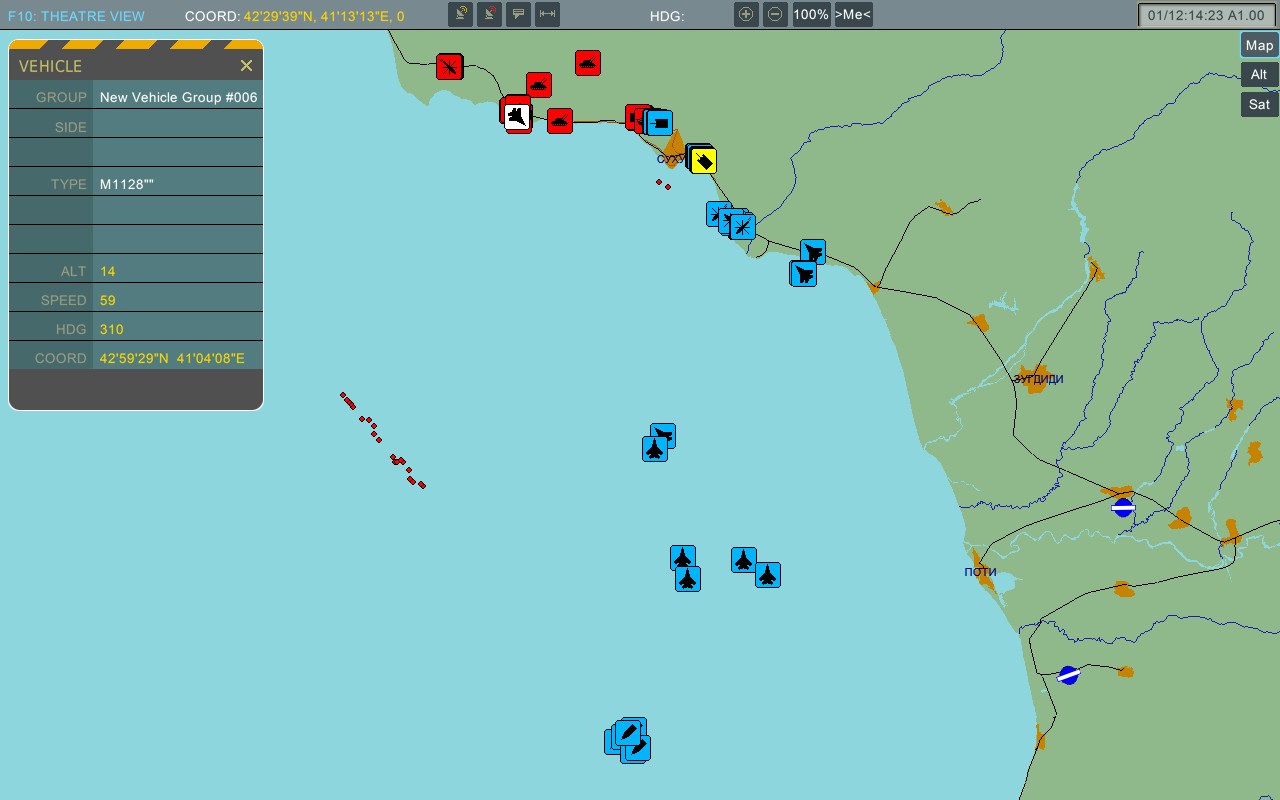Click the TYPE value M1128

click(127, 184)
